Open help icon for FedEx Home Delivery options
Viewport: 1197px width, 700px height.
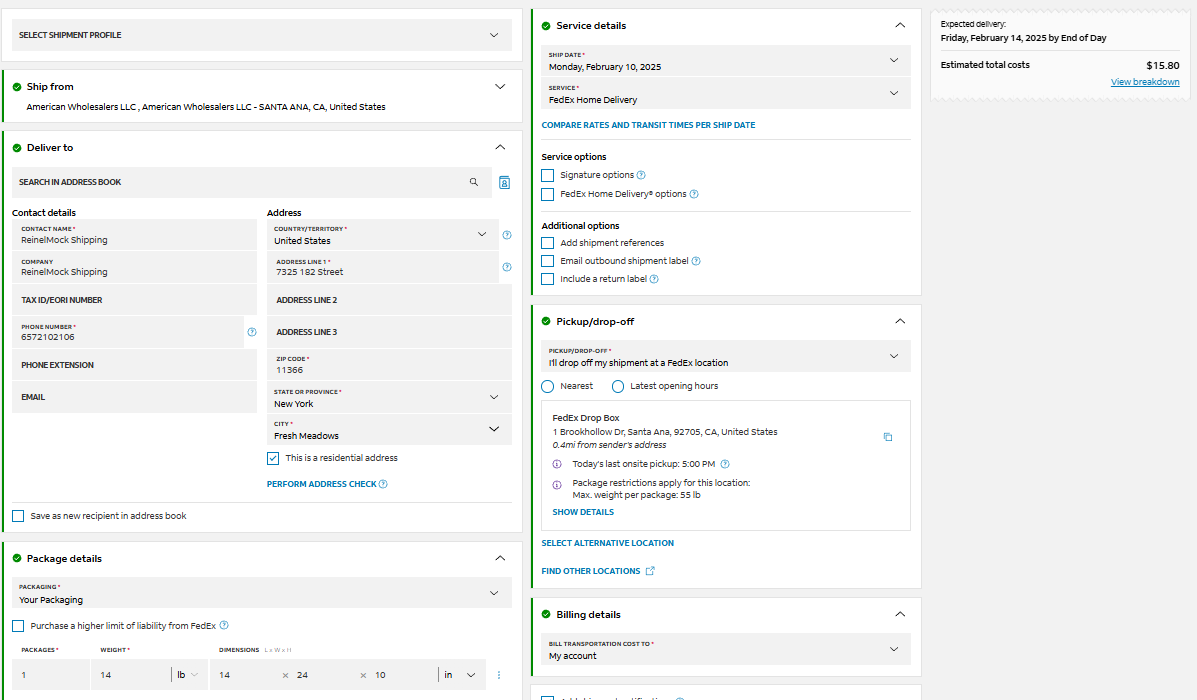pos(694,194)
